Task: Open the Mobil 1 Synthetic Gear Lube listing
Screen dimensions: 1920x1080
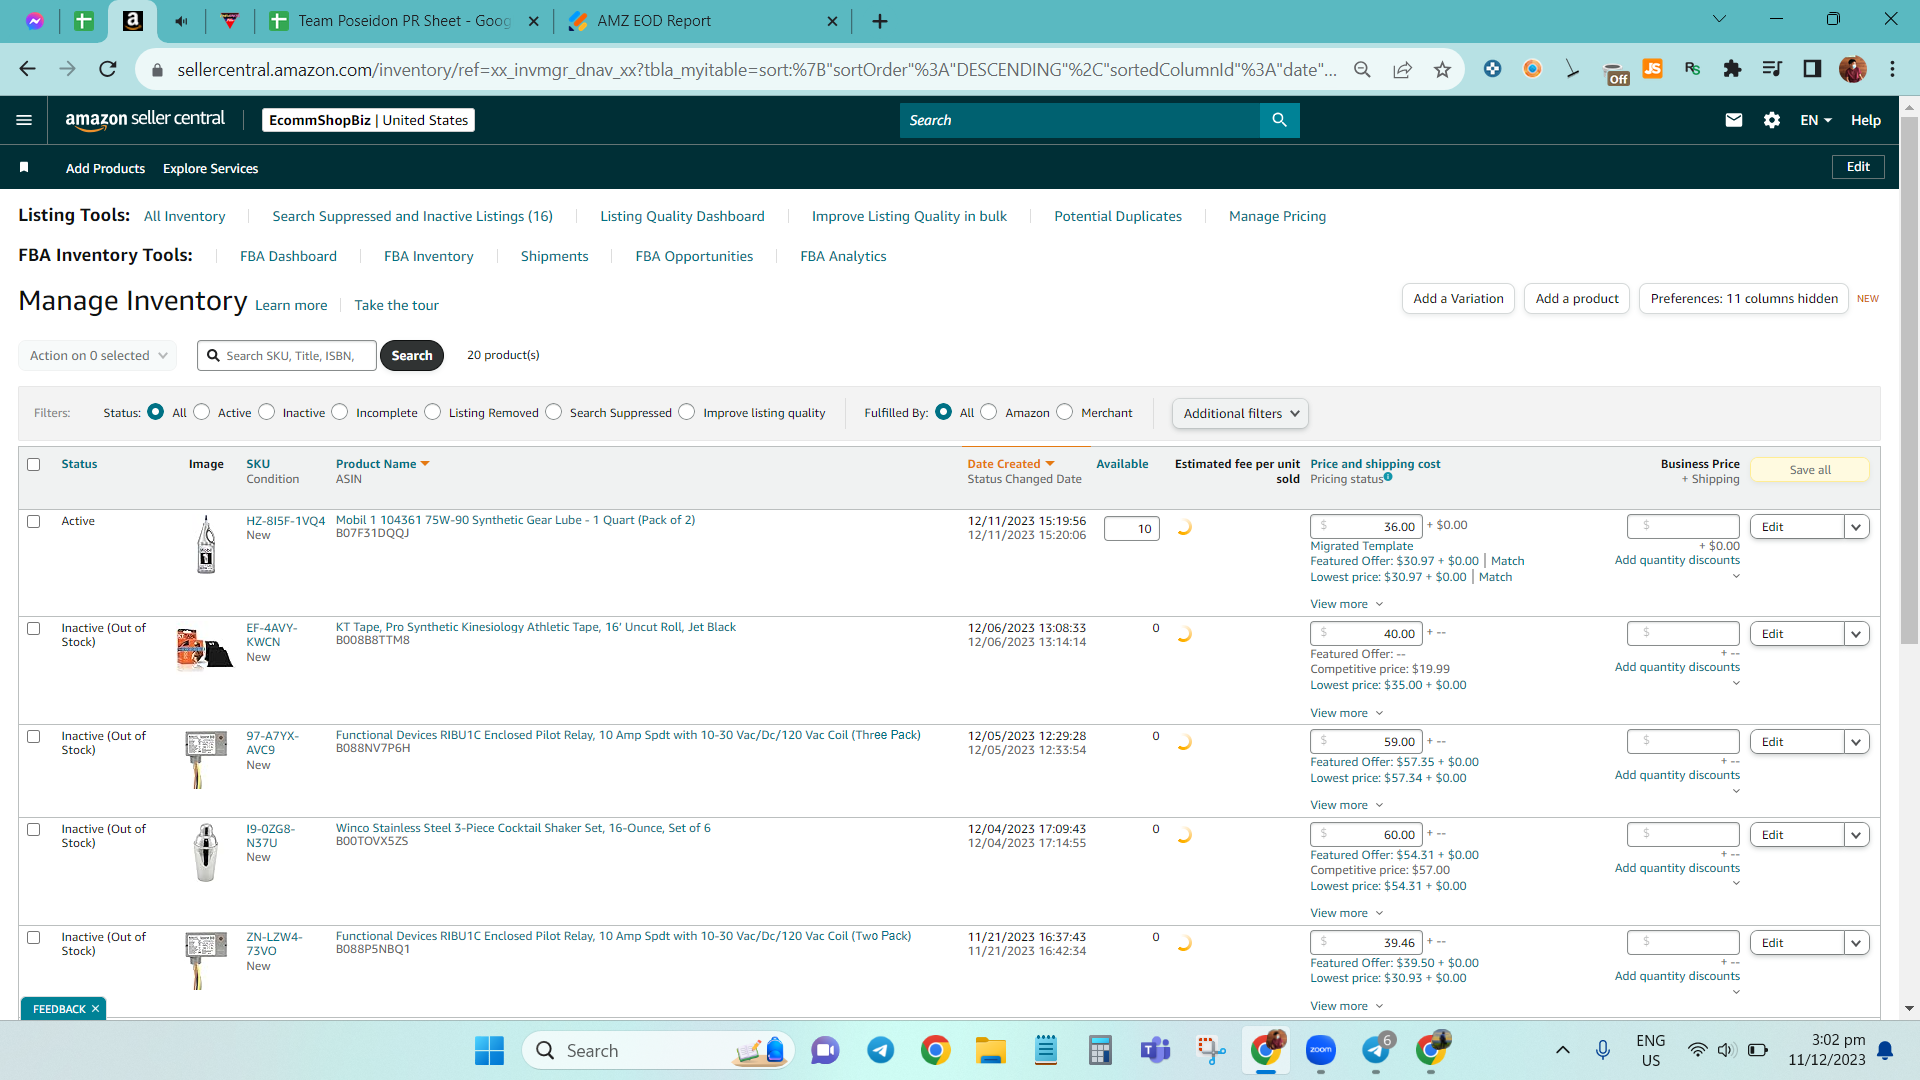Action: click(515, 520)
